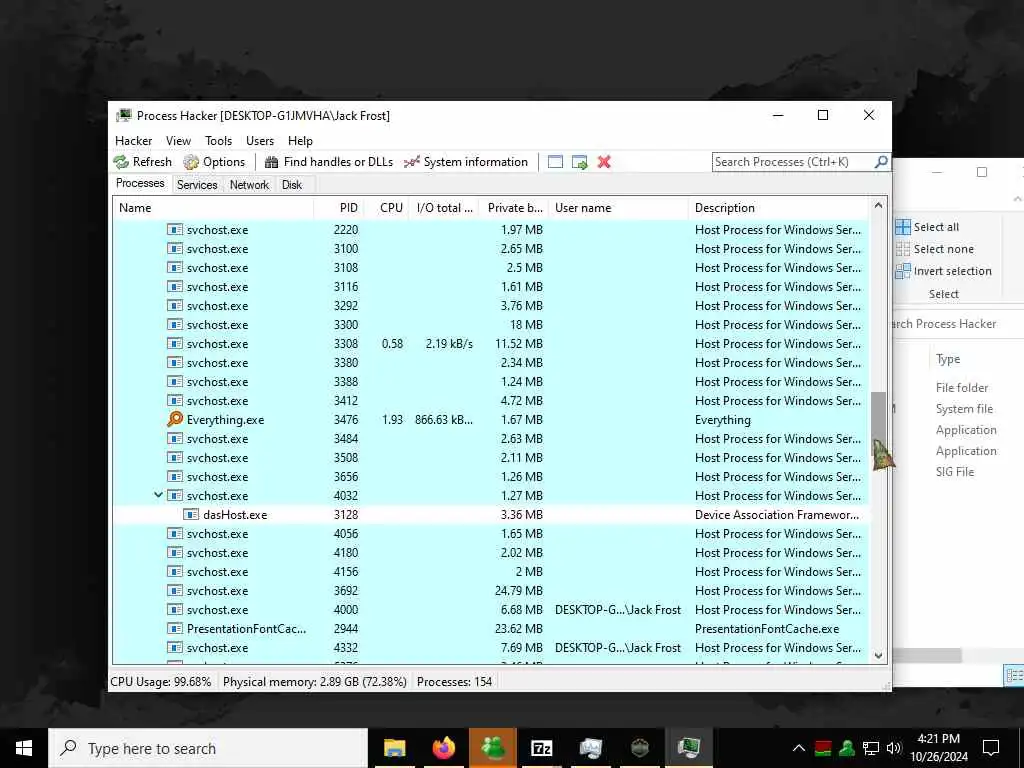This screenshot has width=1024, height=768.
Task: Select the dasHost.exe process row
Action: (x=491, y=515)
